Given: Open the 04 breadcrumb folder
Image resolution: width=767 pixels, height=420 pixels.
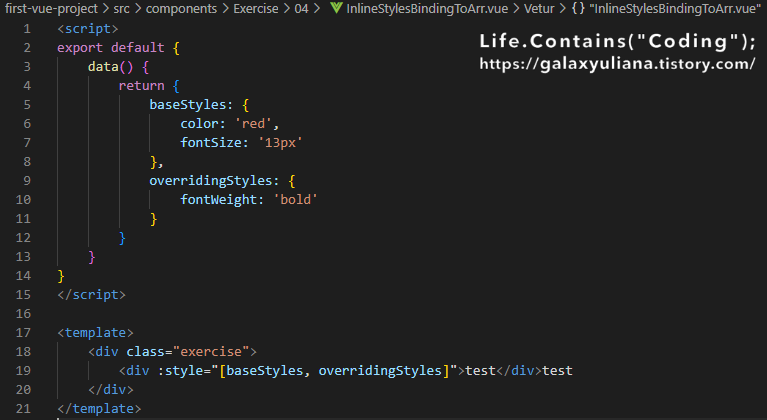Looking at the screenshot, I should [301, 9].
